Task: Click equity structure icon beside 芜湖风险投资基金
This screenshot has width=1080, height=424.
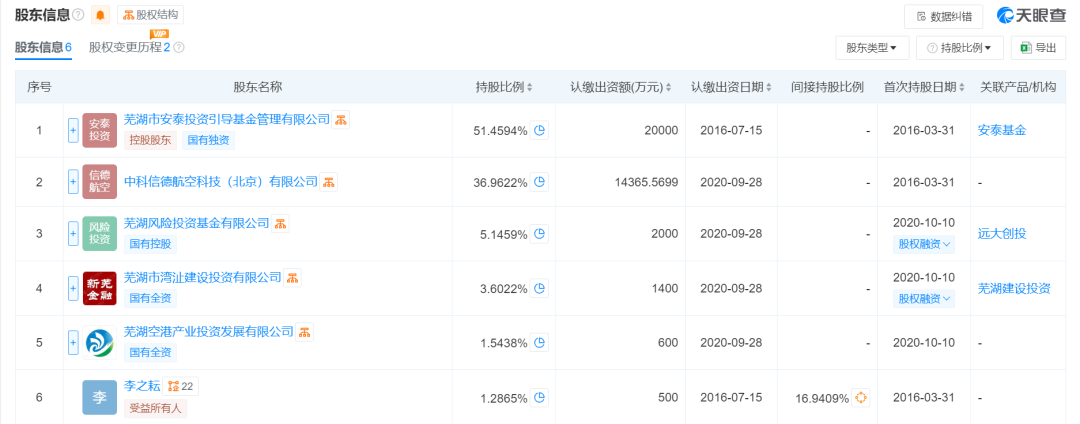Action: point(280,223)
